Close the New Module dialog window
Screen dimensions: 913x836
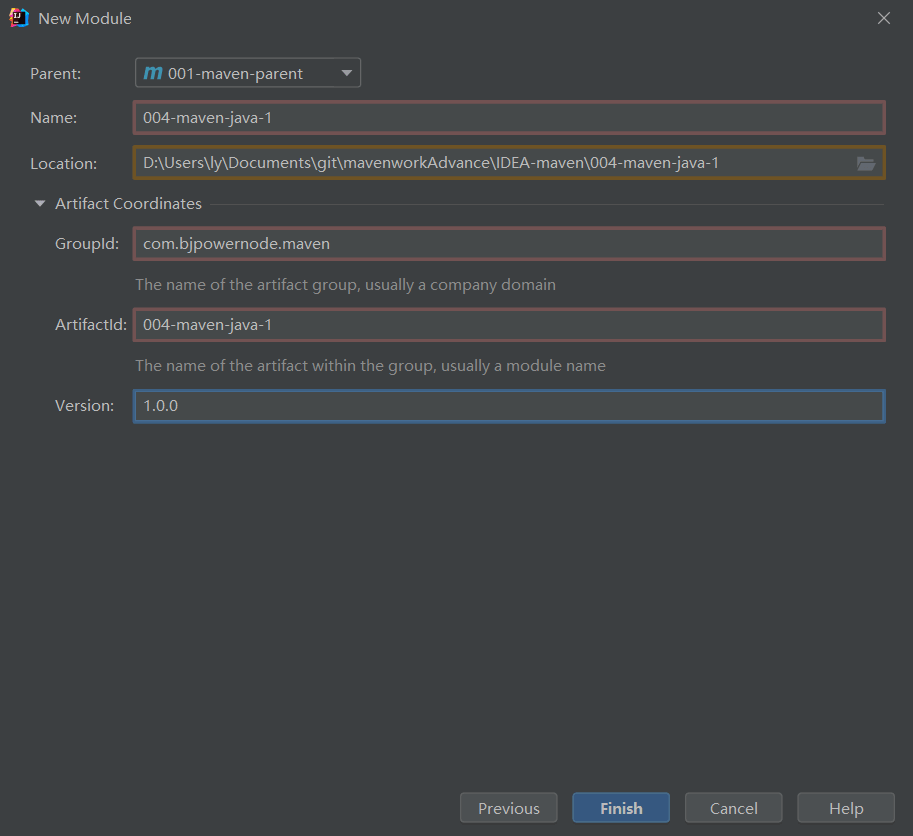click(x=884, y=18)
